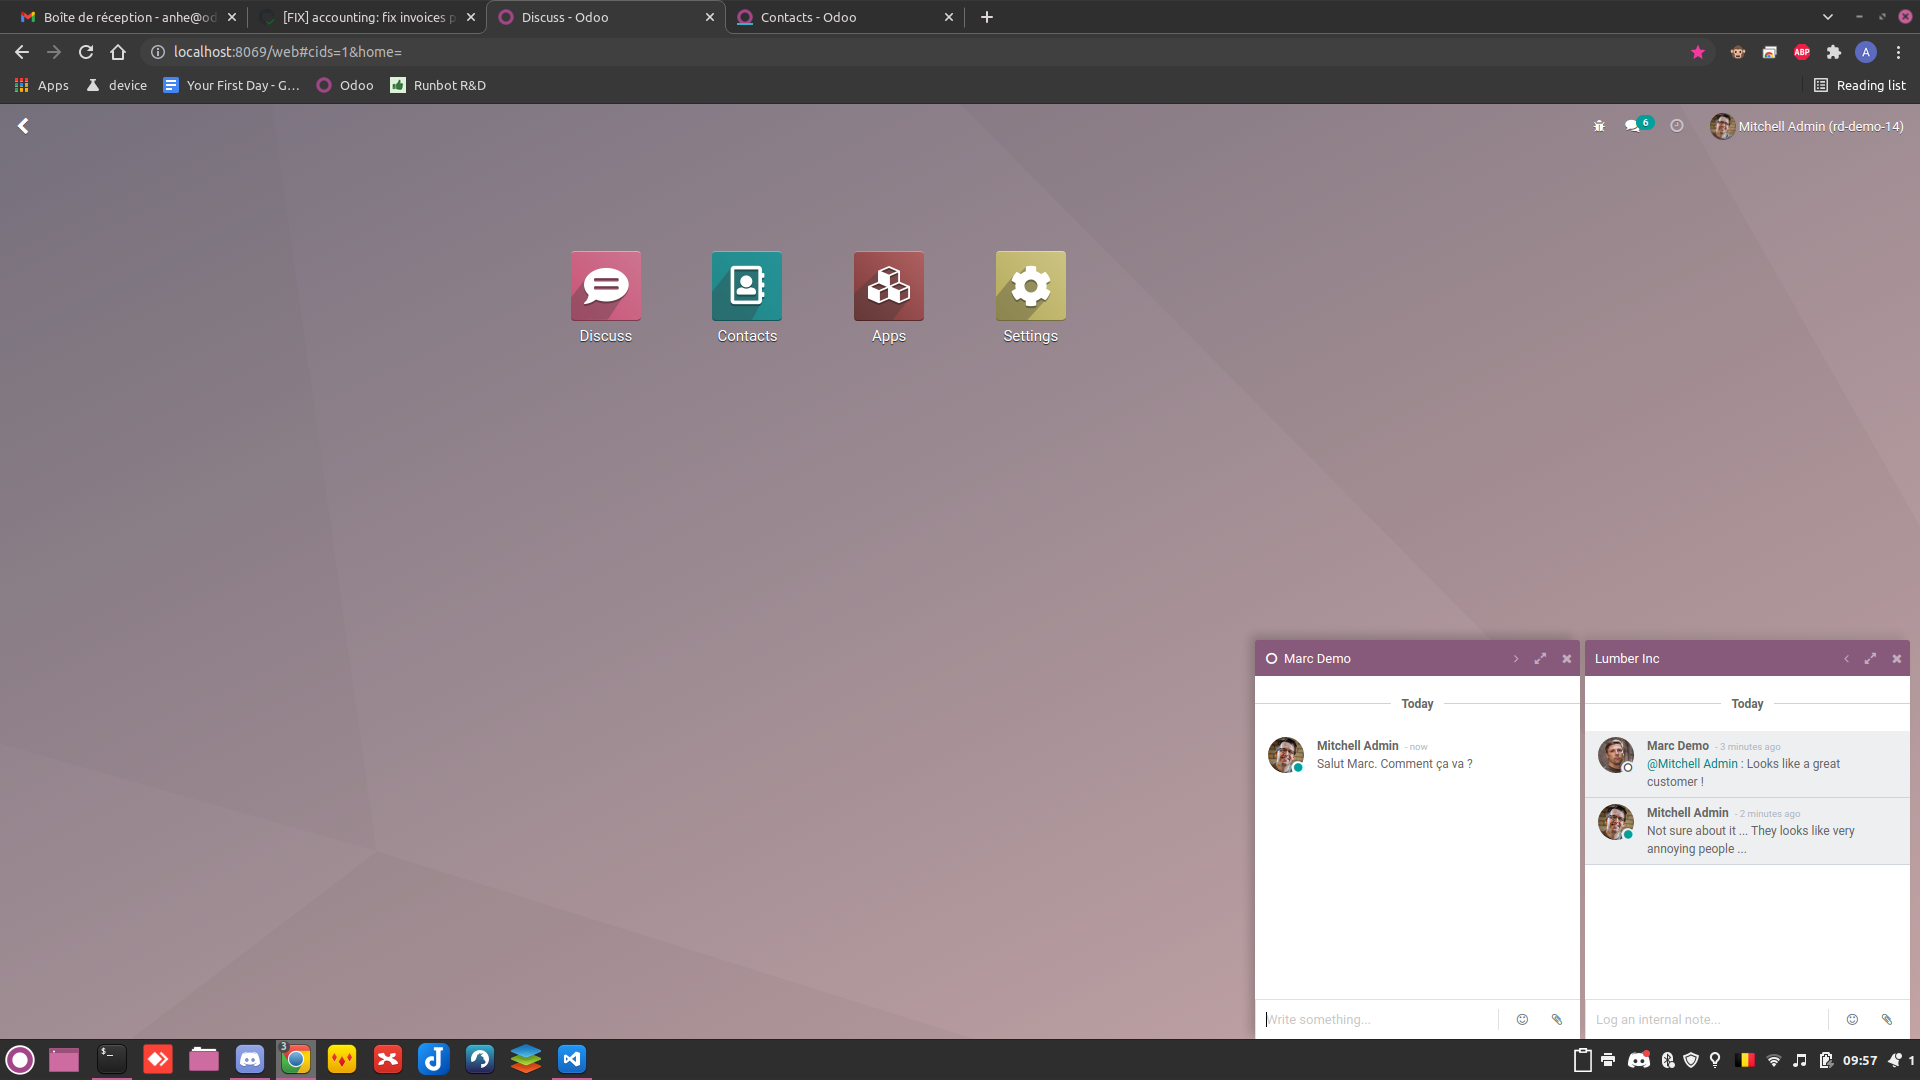Open the AdBlock Plus extension
The width and height of the screenshot is (1920, 1080).
pyautogui.click(x=1802, y=52)
